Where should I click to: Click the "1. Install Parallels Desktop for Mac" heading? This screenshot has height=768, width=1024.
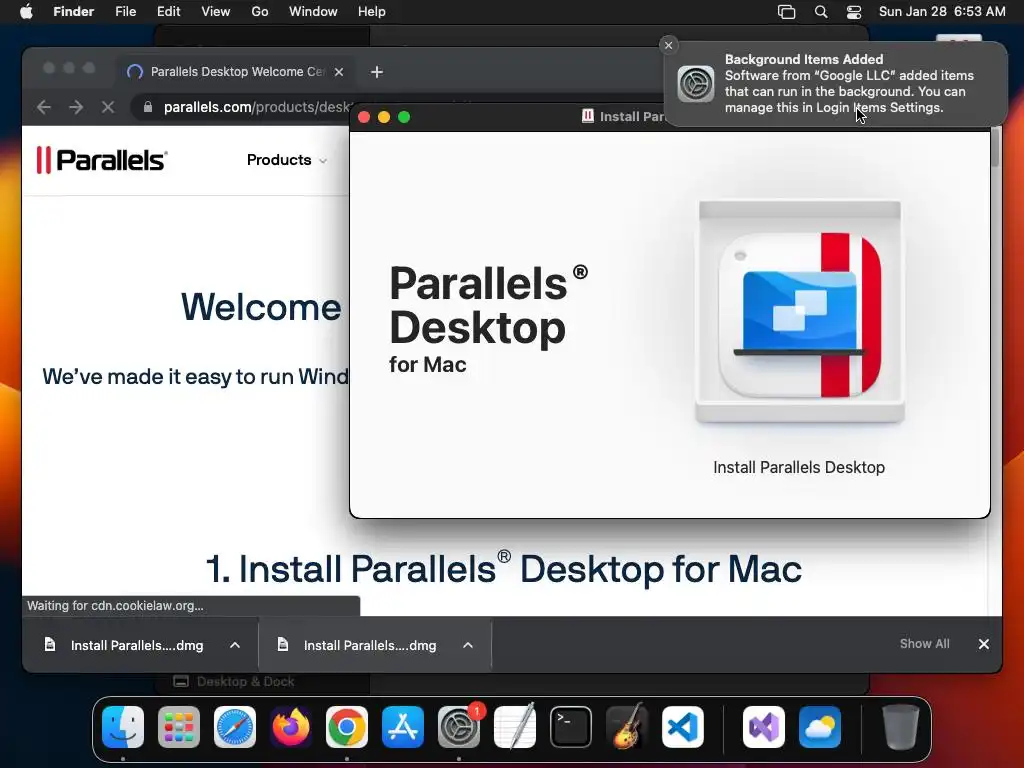pyautogui.click(x=504, y=568)
